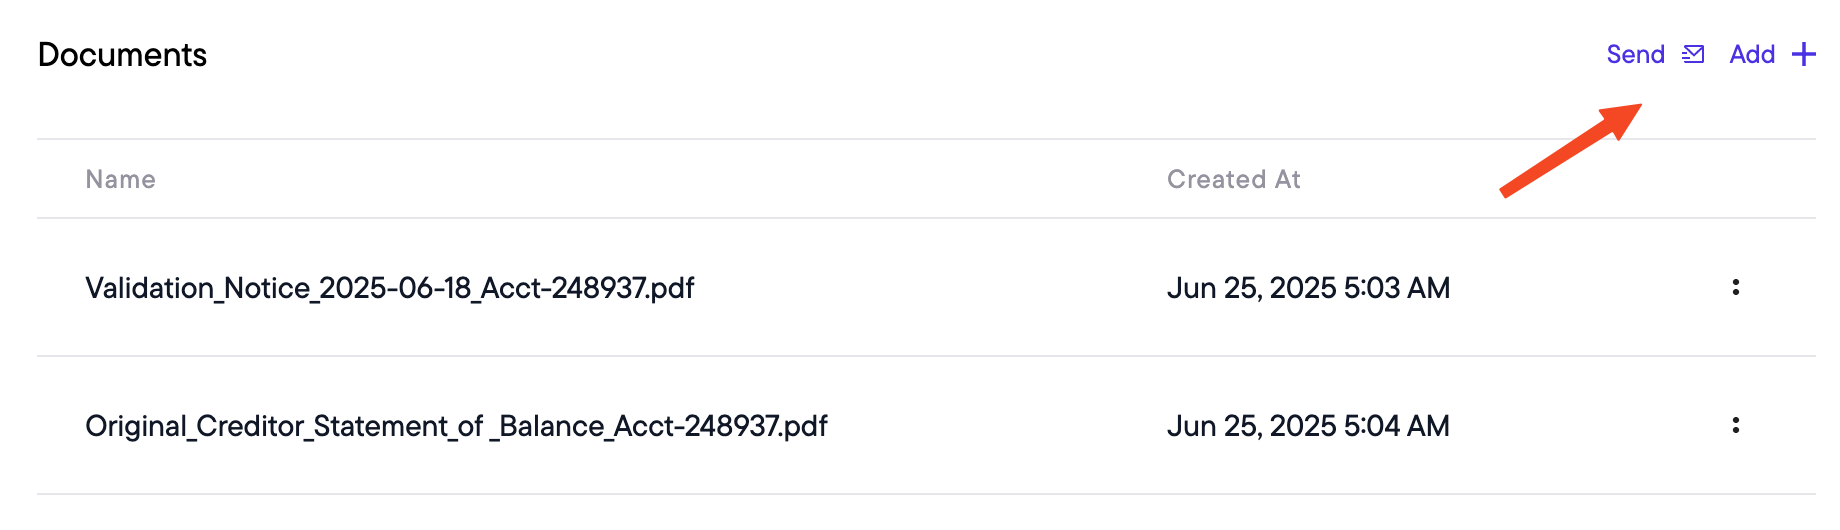Click the Send link text

1636,54
